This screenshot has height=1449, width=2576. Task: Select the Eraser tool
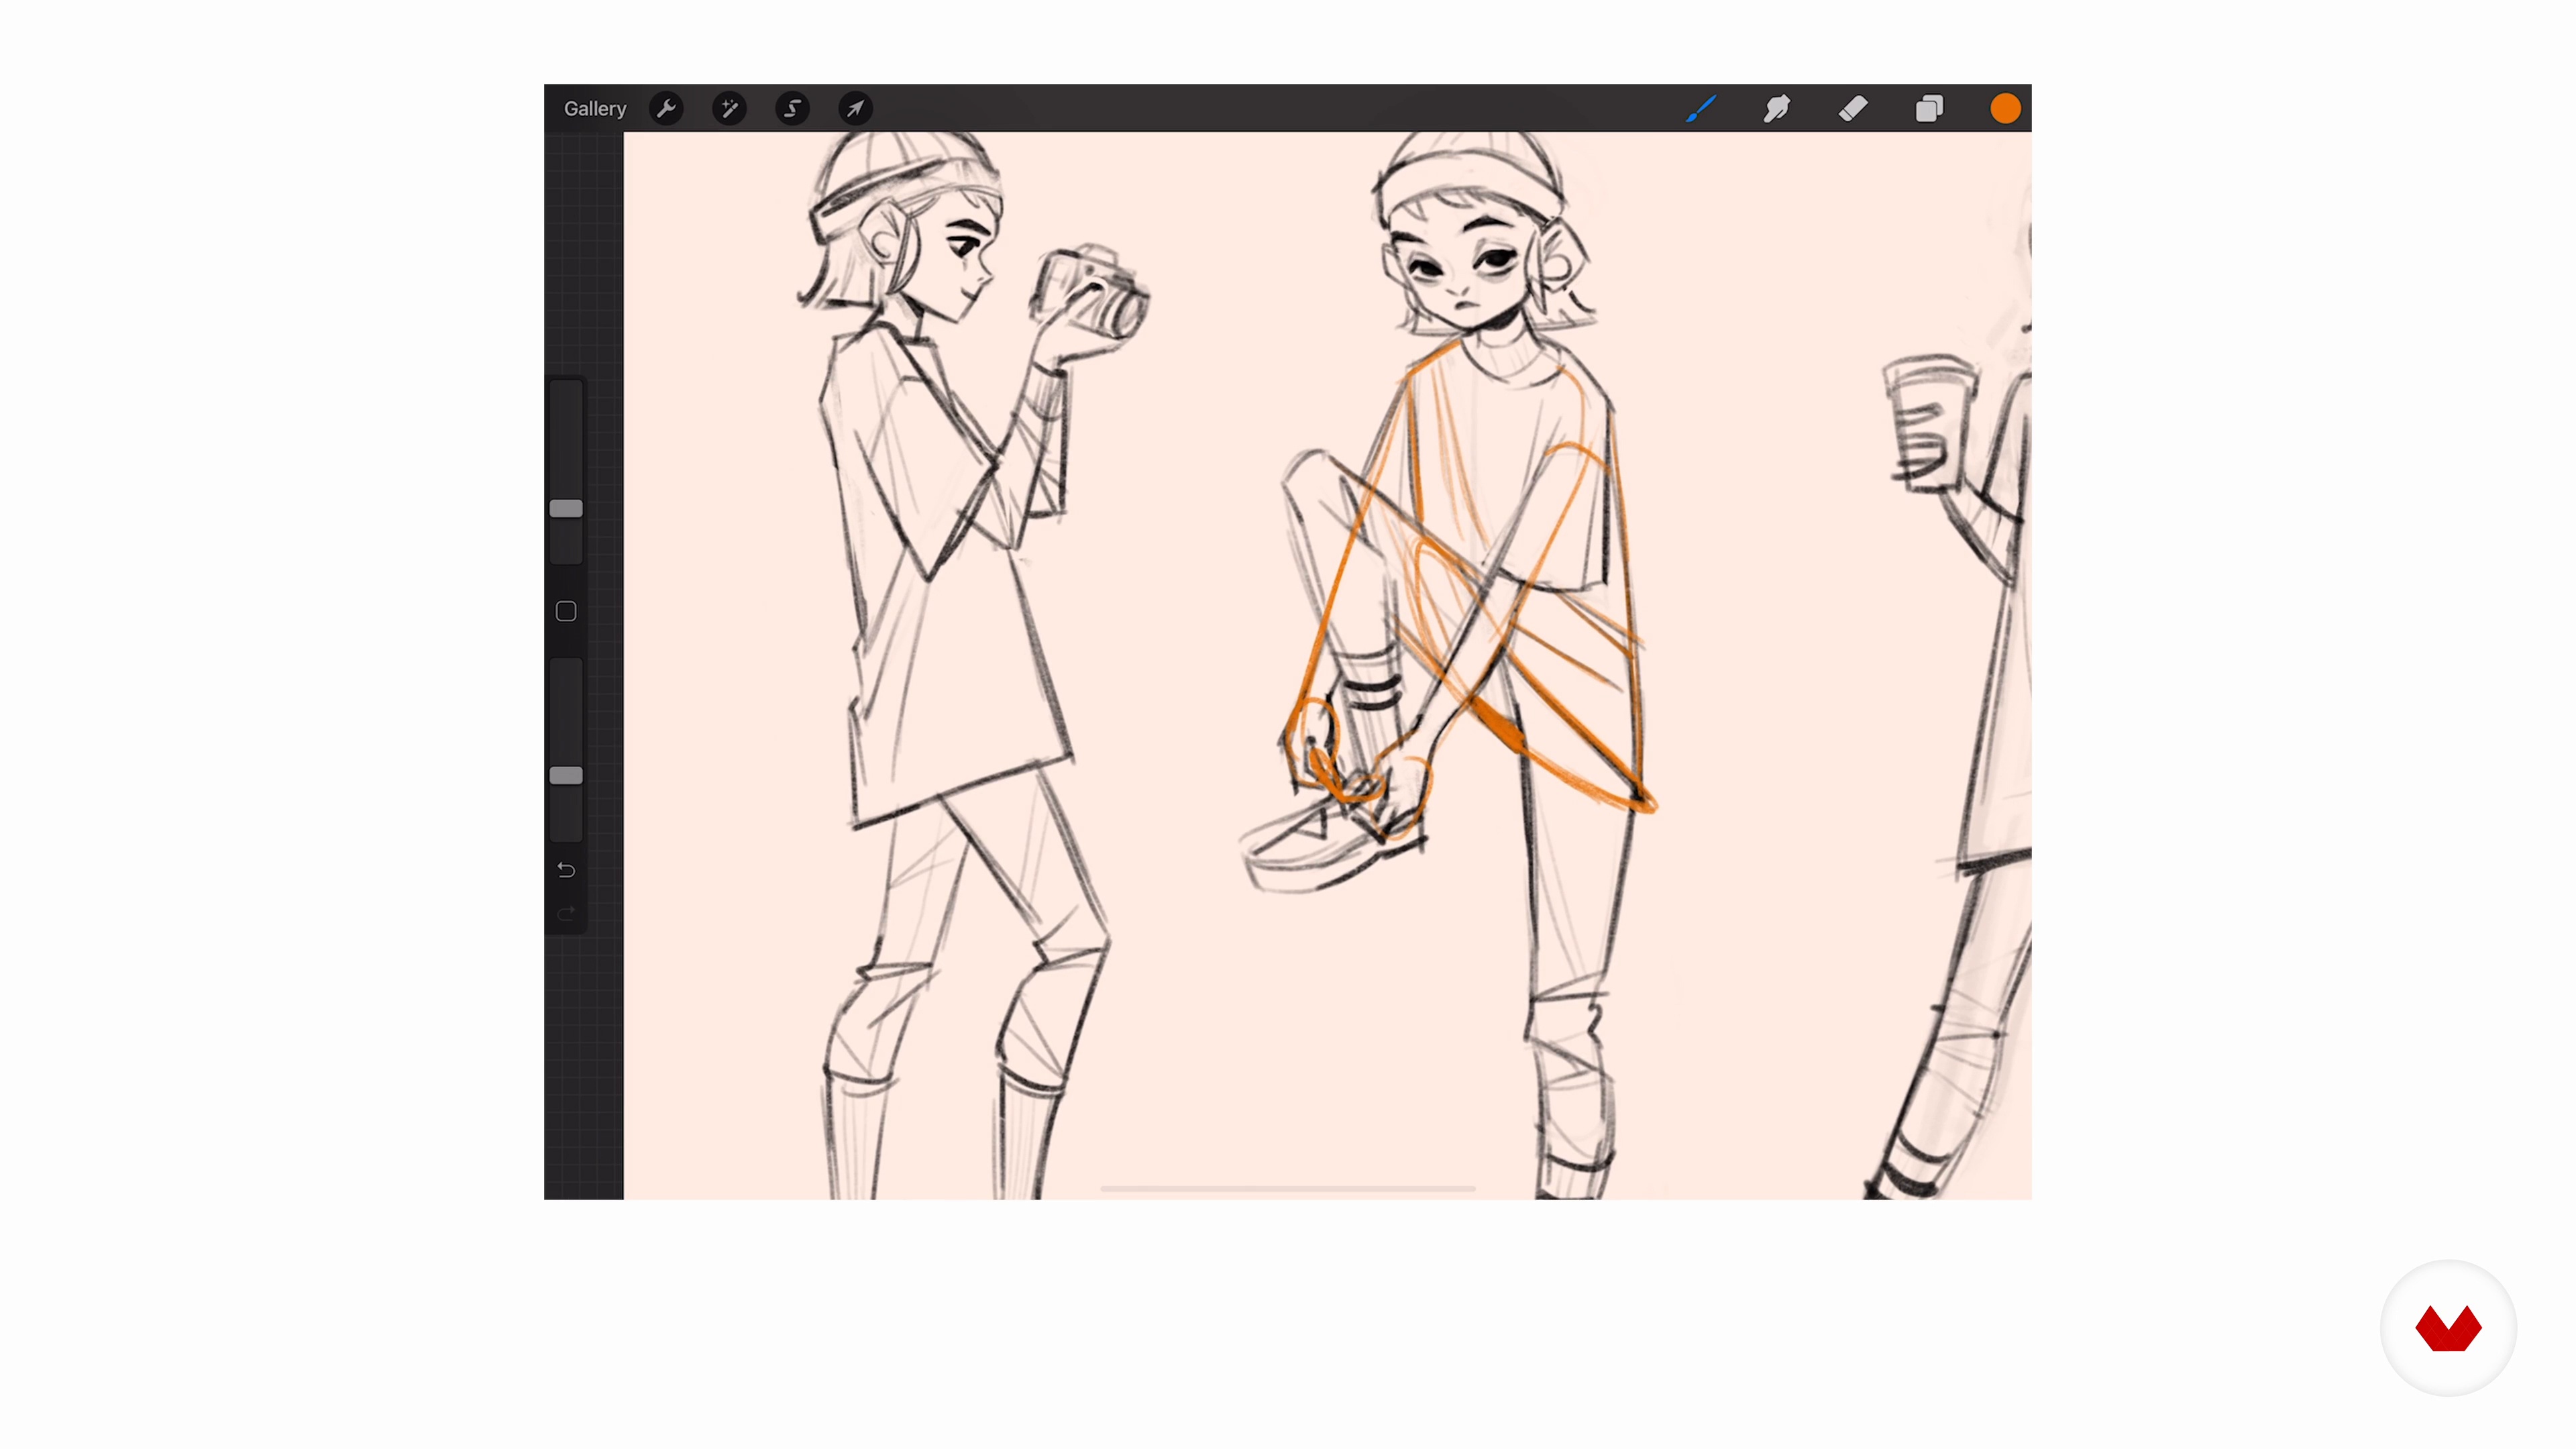[x=1853, y=109]
